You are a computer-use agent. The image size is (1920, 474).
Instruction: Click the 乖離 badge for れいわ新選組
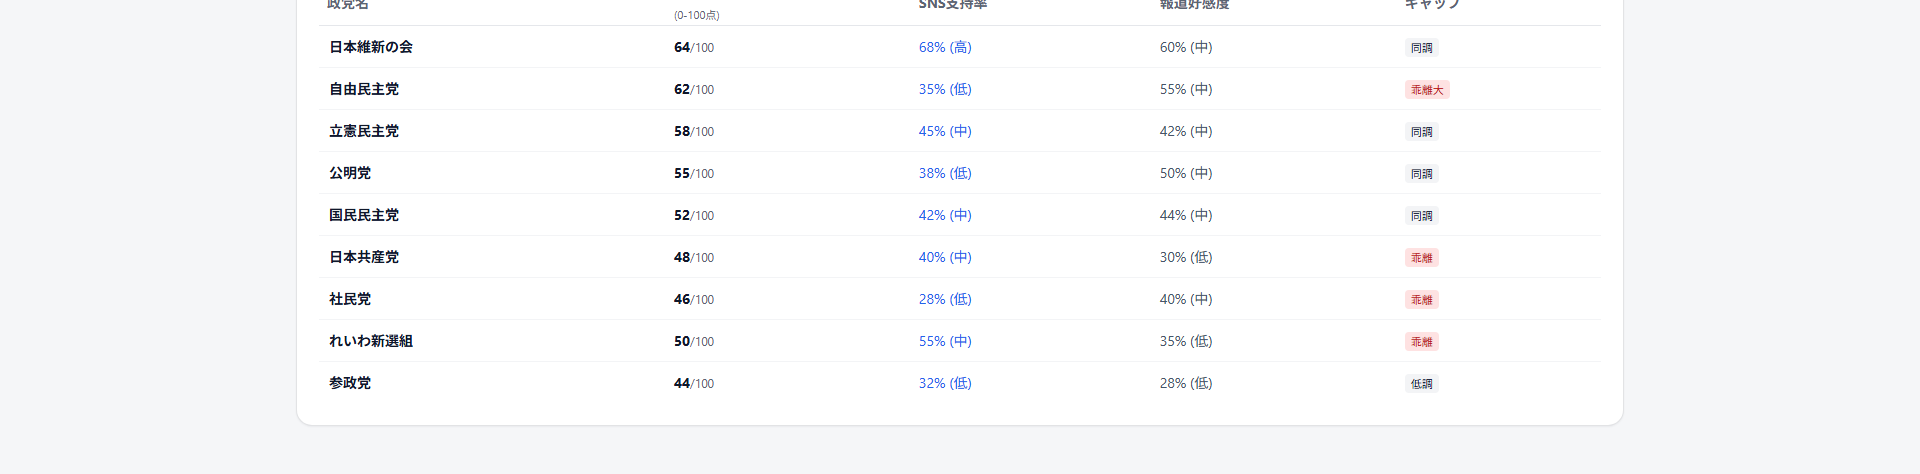click(x=1421, y=342)
